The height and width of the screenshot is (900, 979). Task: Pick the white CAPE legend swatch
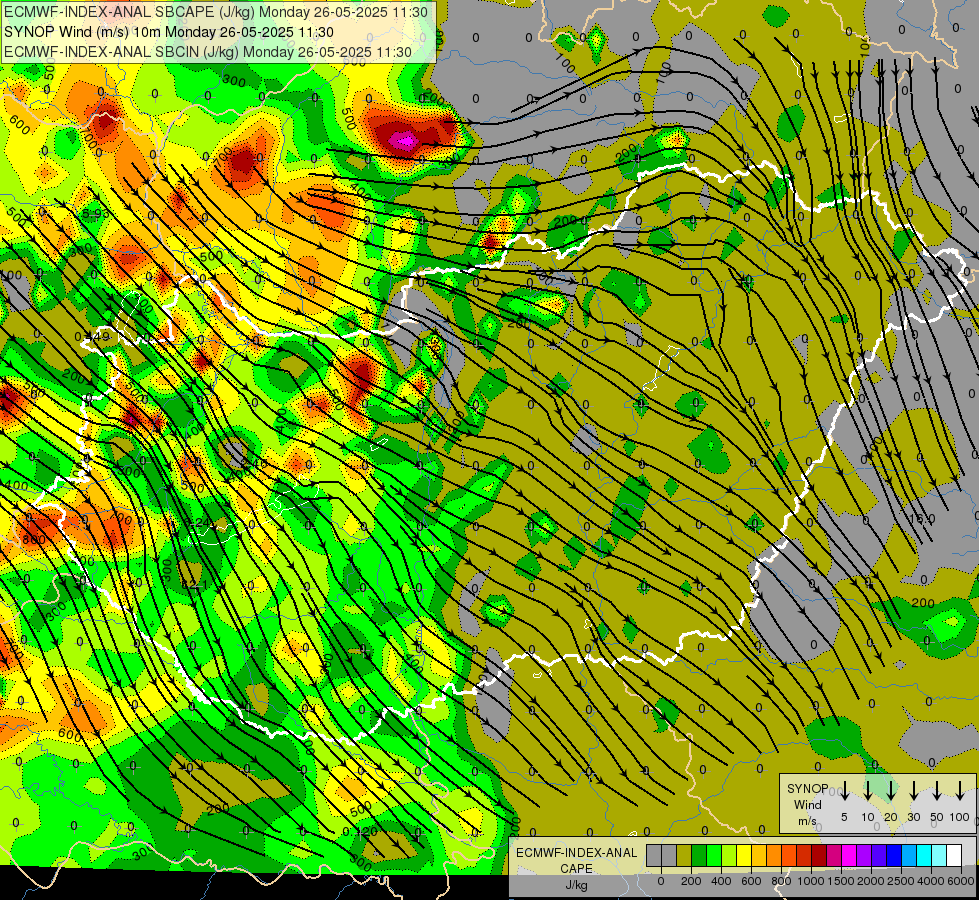954,856
